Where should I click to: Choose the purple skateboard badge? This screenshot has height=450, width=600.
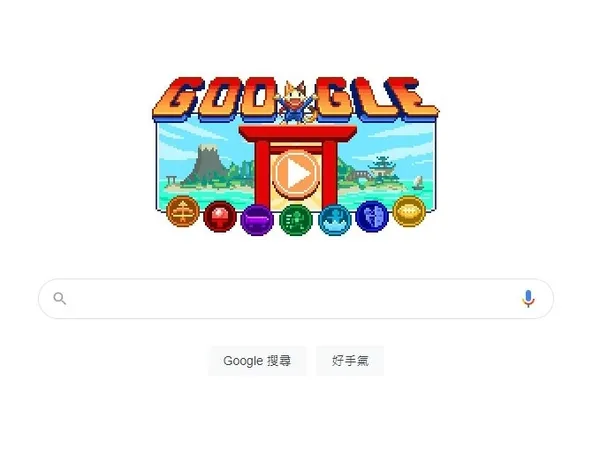pos(257,220)
